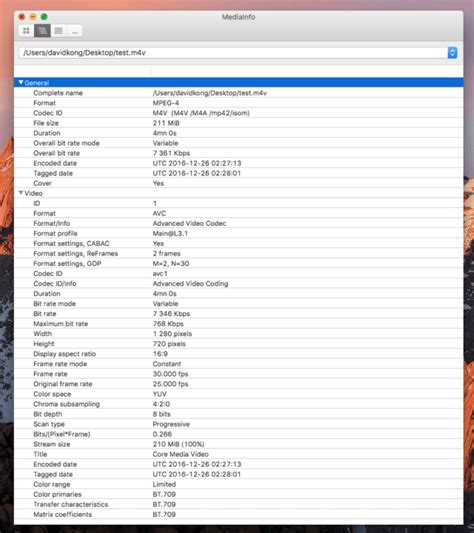The image size is (474, 533).
Task: Click the Advanced Video Coding value
Action: 190,283
